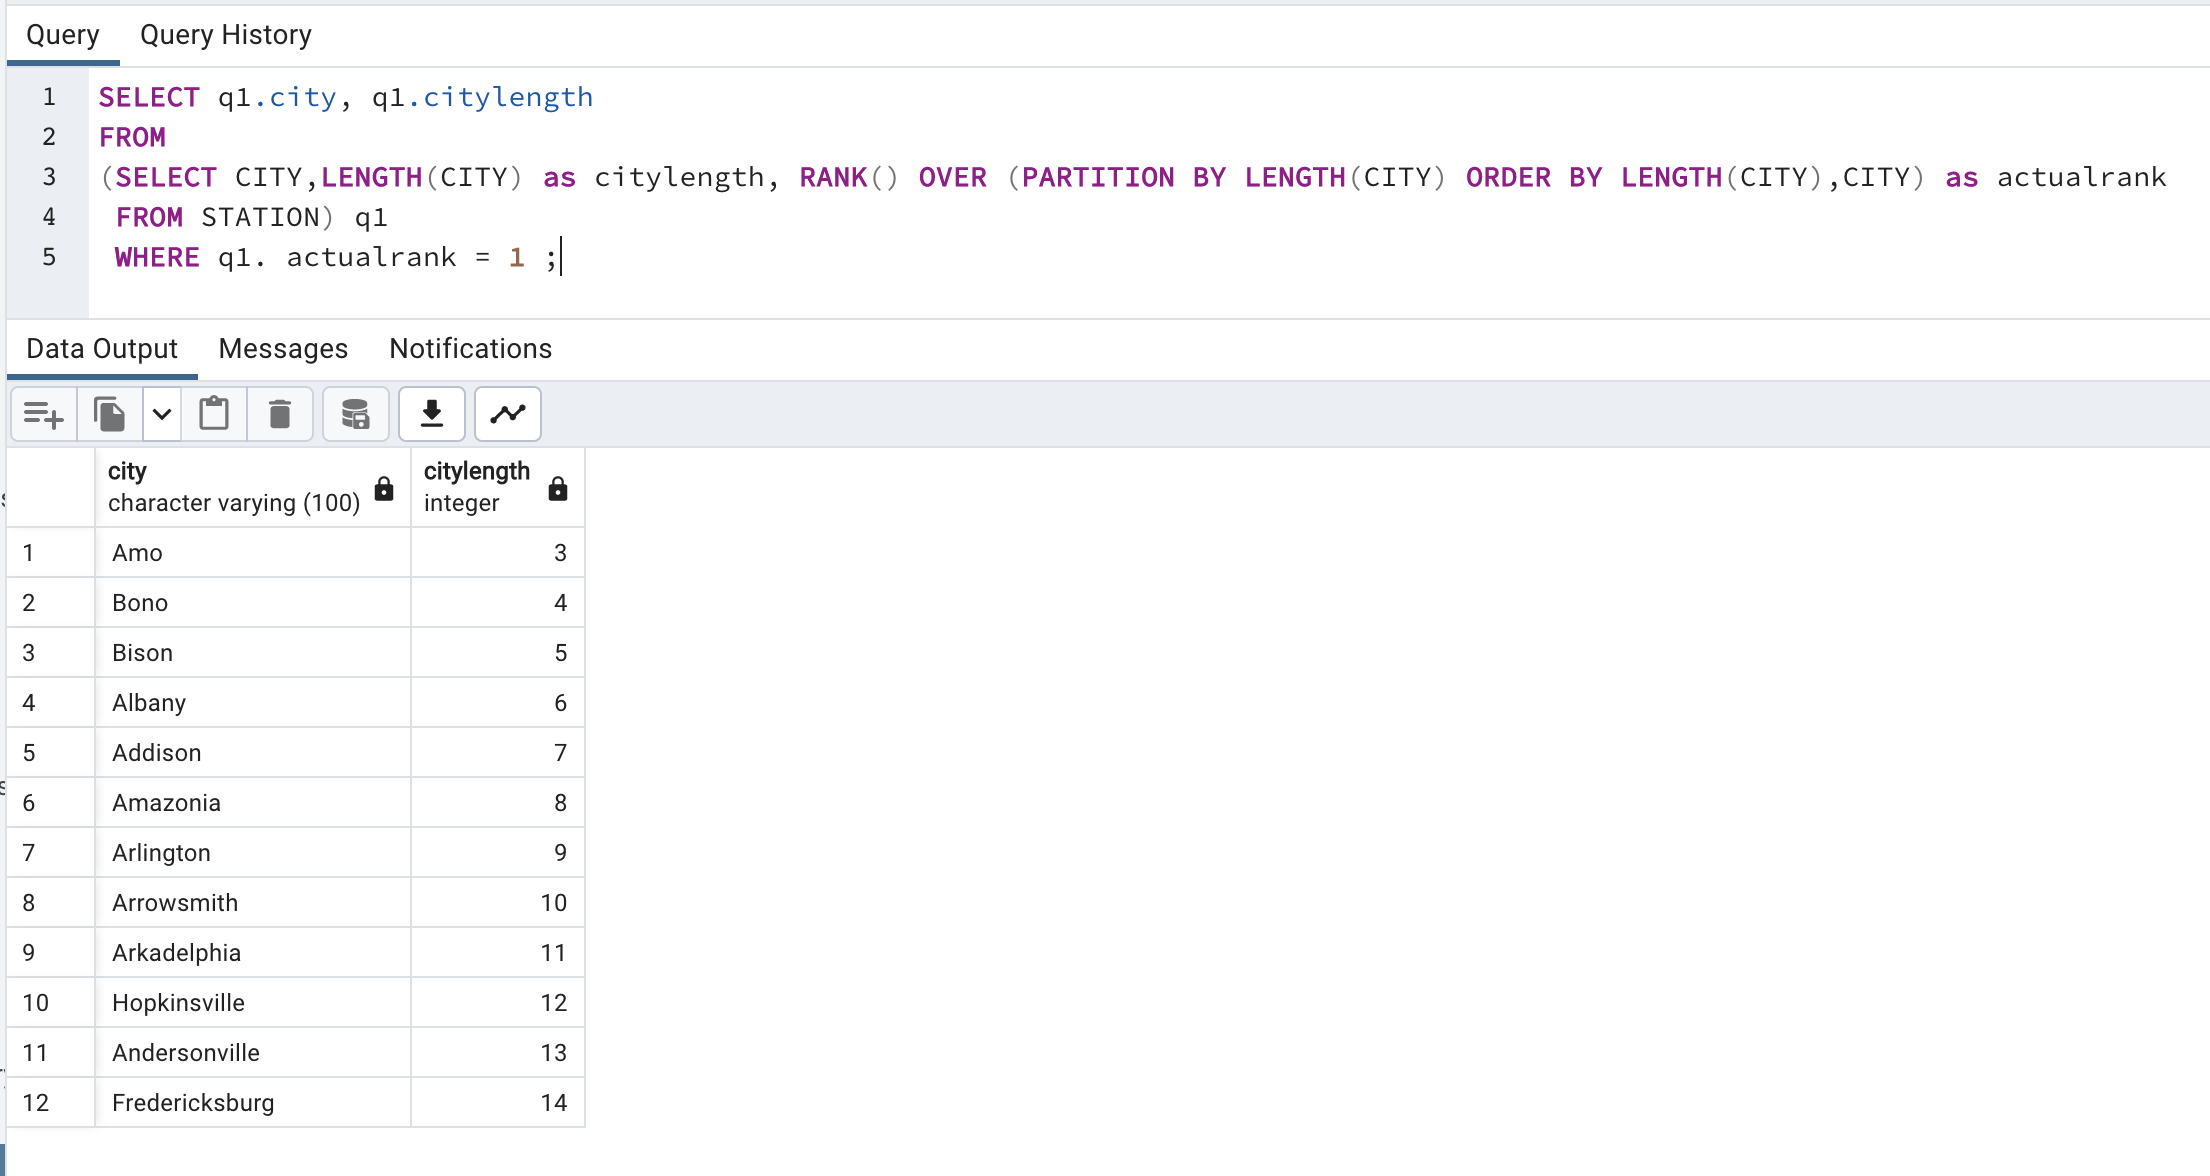
Task: Click the Paste clipboard icon
Action: click(214, 414)
